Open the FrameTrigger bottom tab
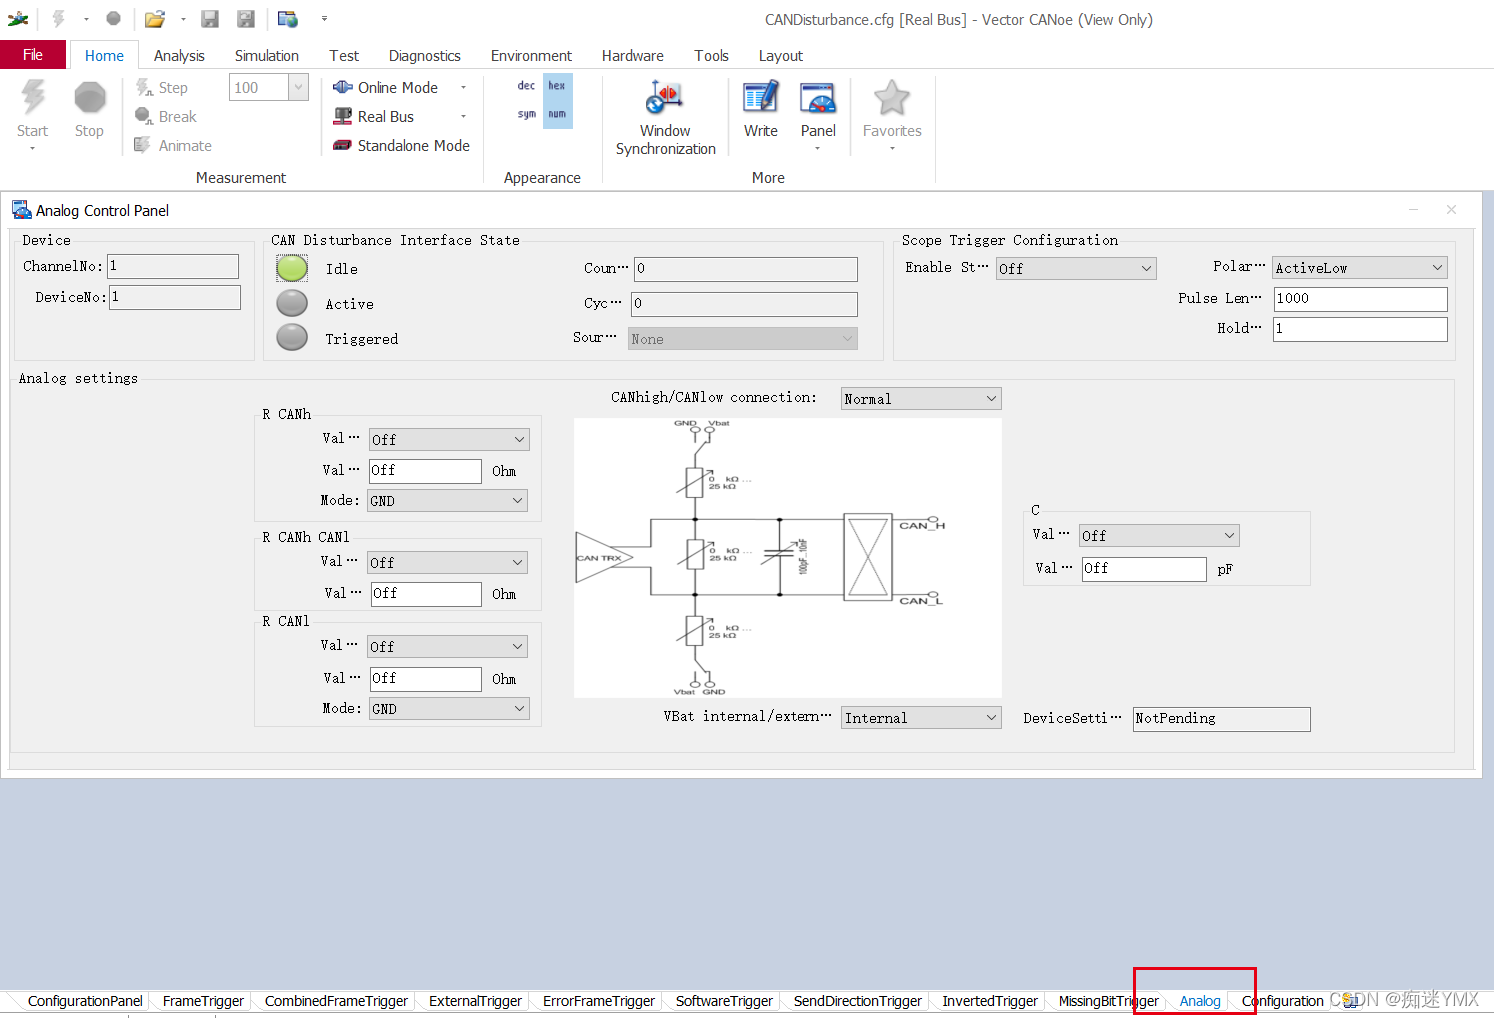This screenshot has height=1018, width=1494. (203, 1001)
